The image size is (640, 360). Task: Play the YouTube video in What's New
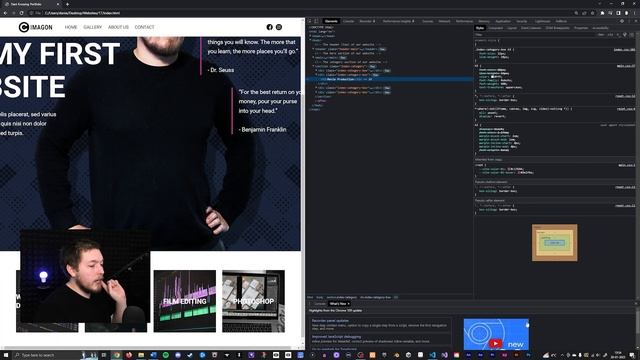tap(496, 344)
